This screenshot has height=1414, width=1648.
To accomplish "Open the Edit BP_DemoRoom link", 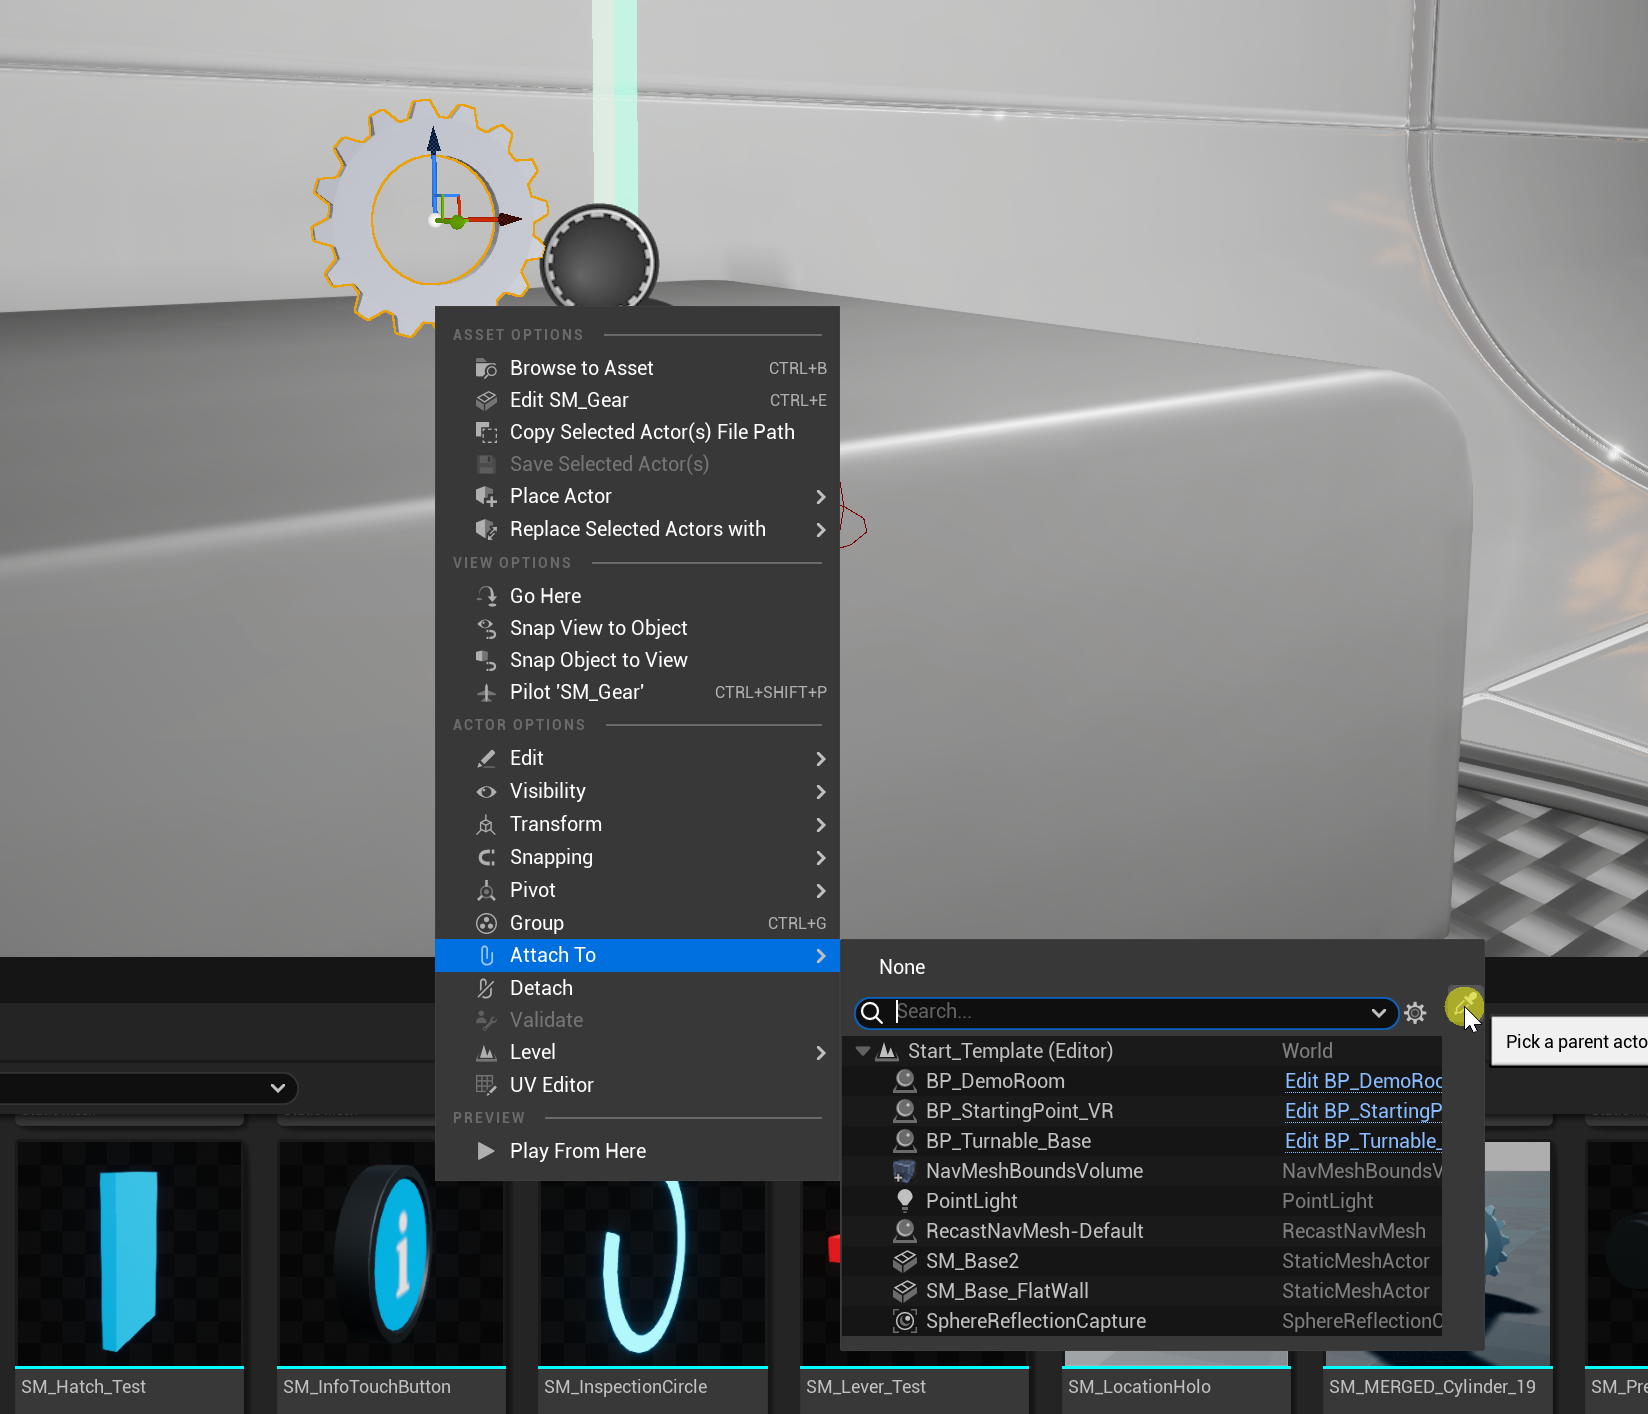I will (x=1362, y=1081).
